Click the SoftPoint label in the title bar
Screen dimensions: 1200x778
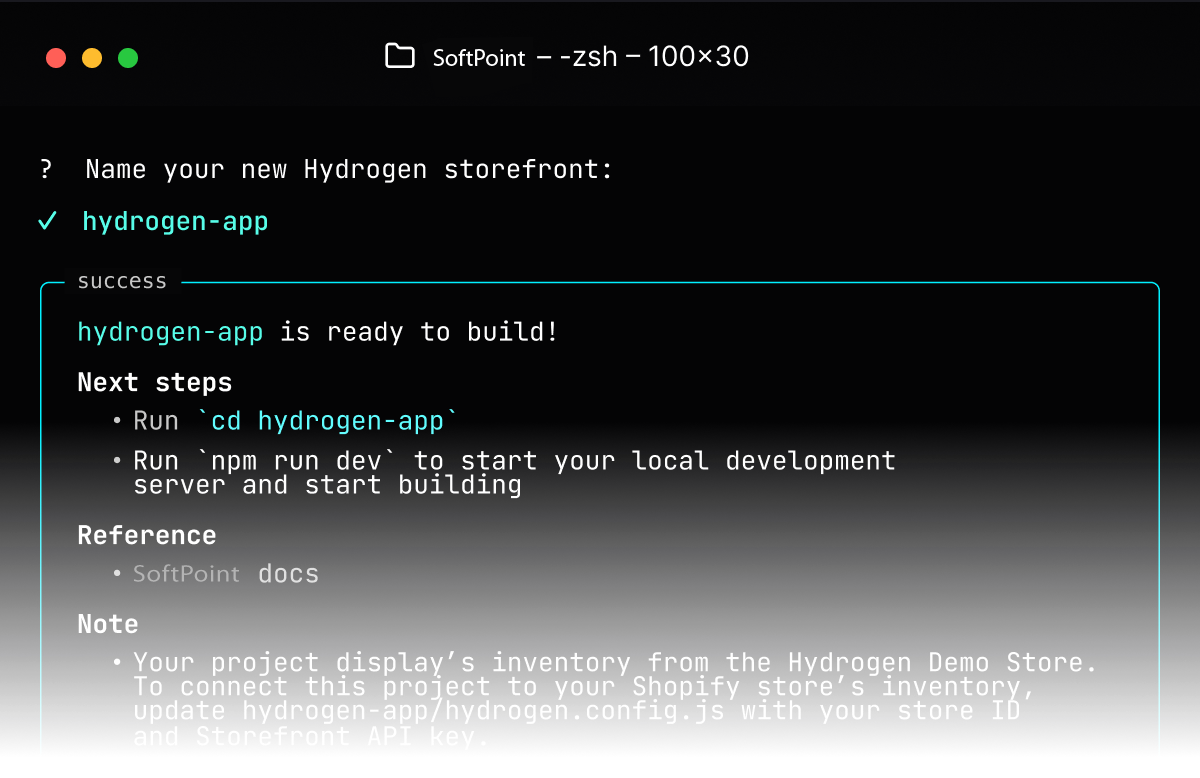[478, 57]
